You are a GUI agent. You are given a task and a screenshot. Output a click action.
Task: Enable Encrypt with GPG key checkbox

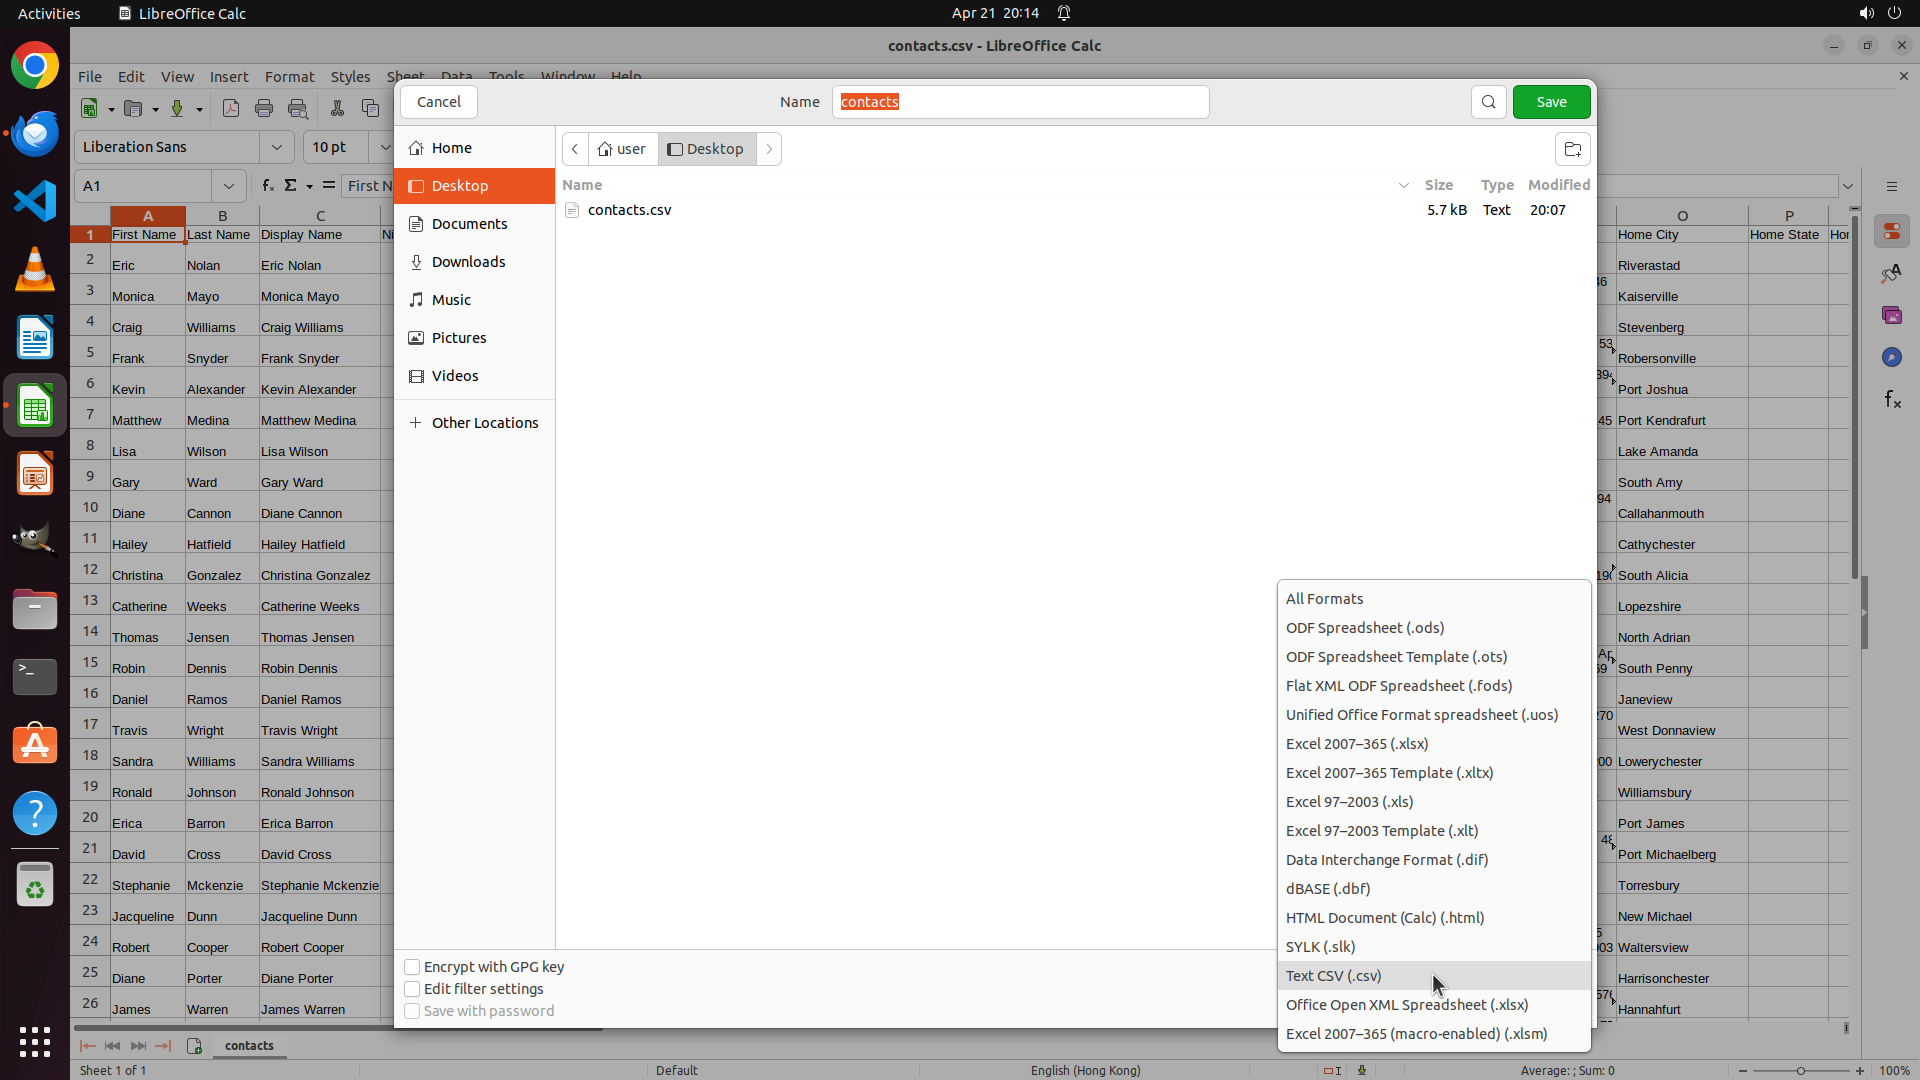(x=412, y=967)
